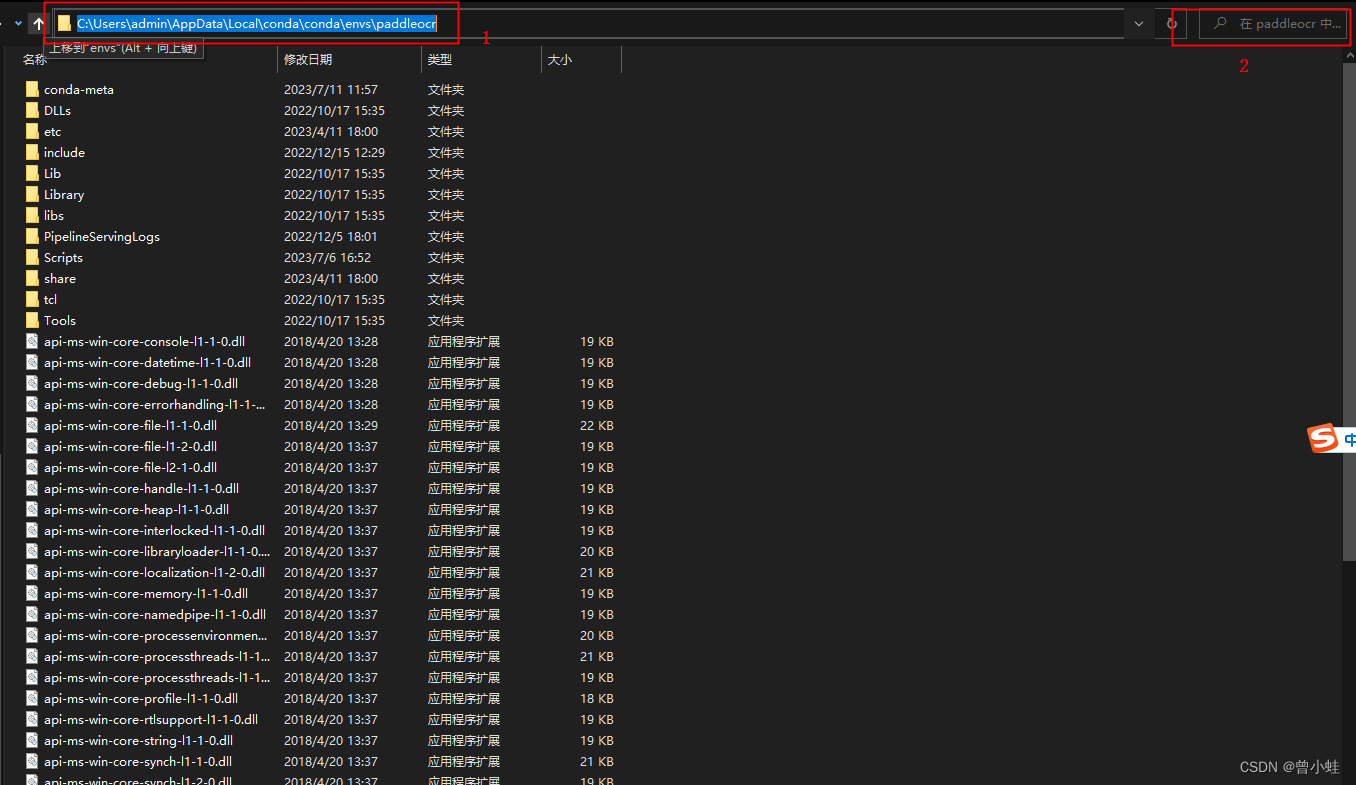Image resolution: width=1356 pixels, height=785 pixels.
Task: Select file name api-ms-win-core-synch-l1-1-0.dll
Action: click(138, 762)
